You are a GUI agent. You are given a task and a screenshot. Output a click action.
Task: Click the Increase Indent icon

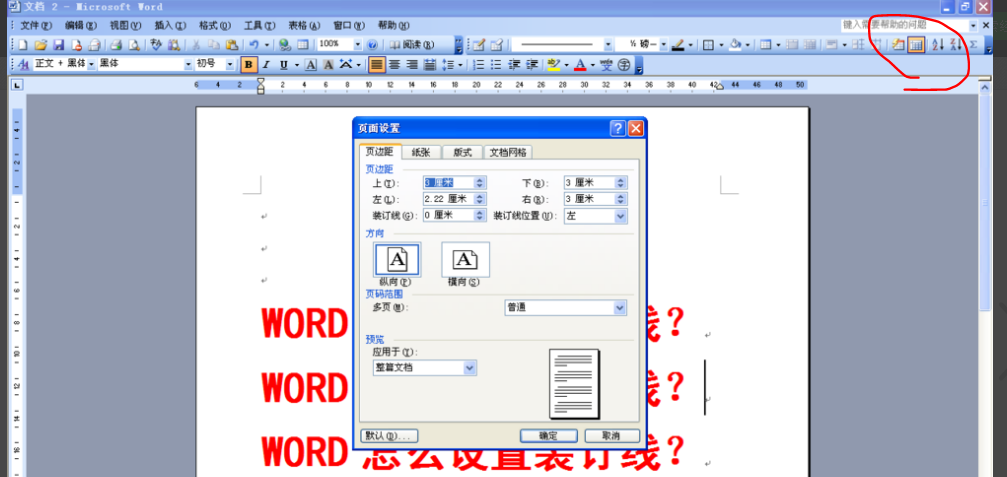coord(532,65)
